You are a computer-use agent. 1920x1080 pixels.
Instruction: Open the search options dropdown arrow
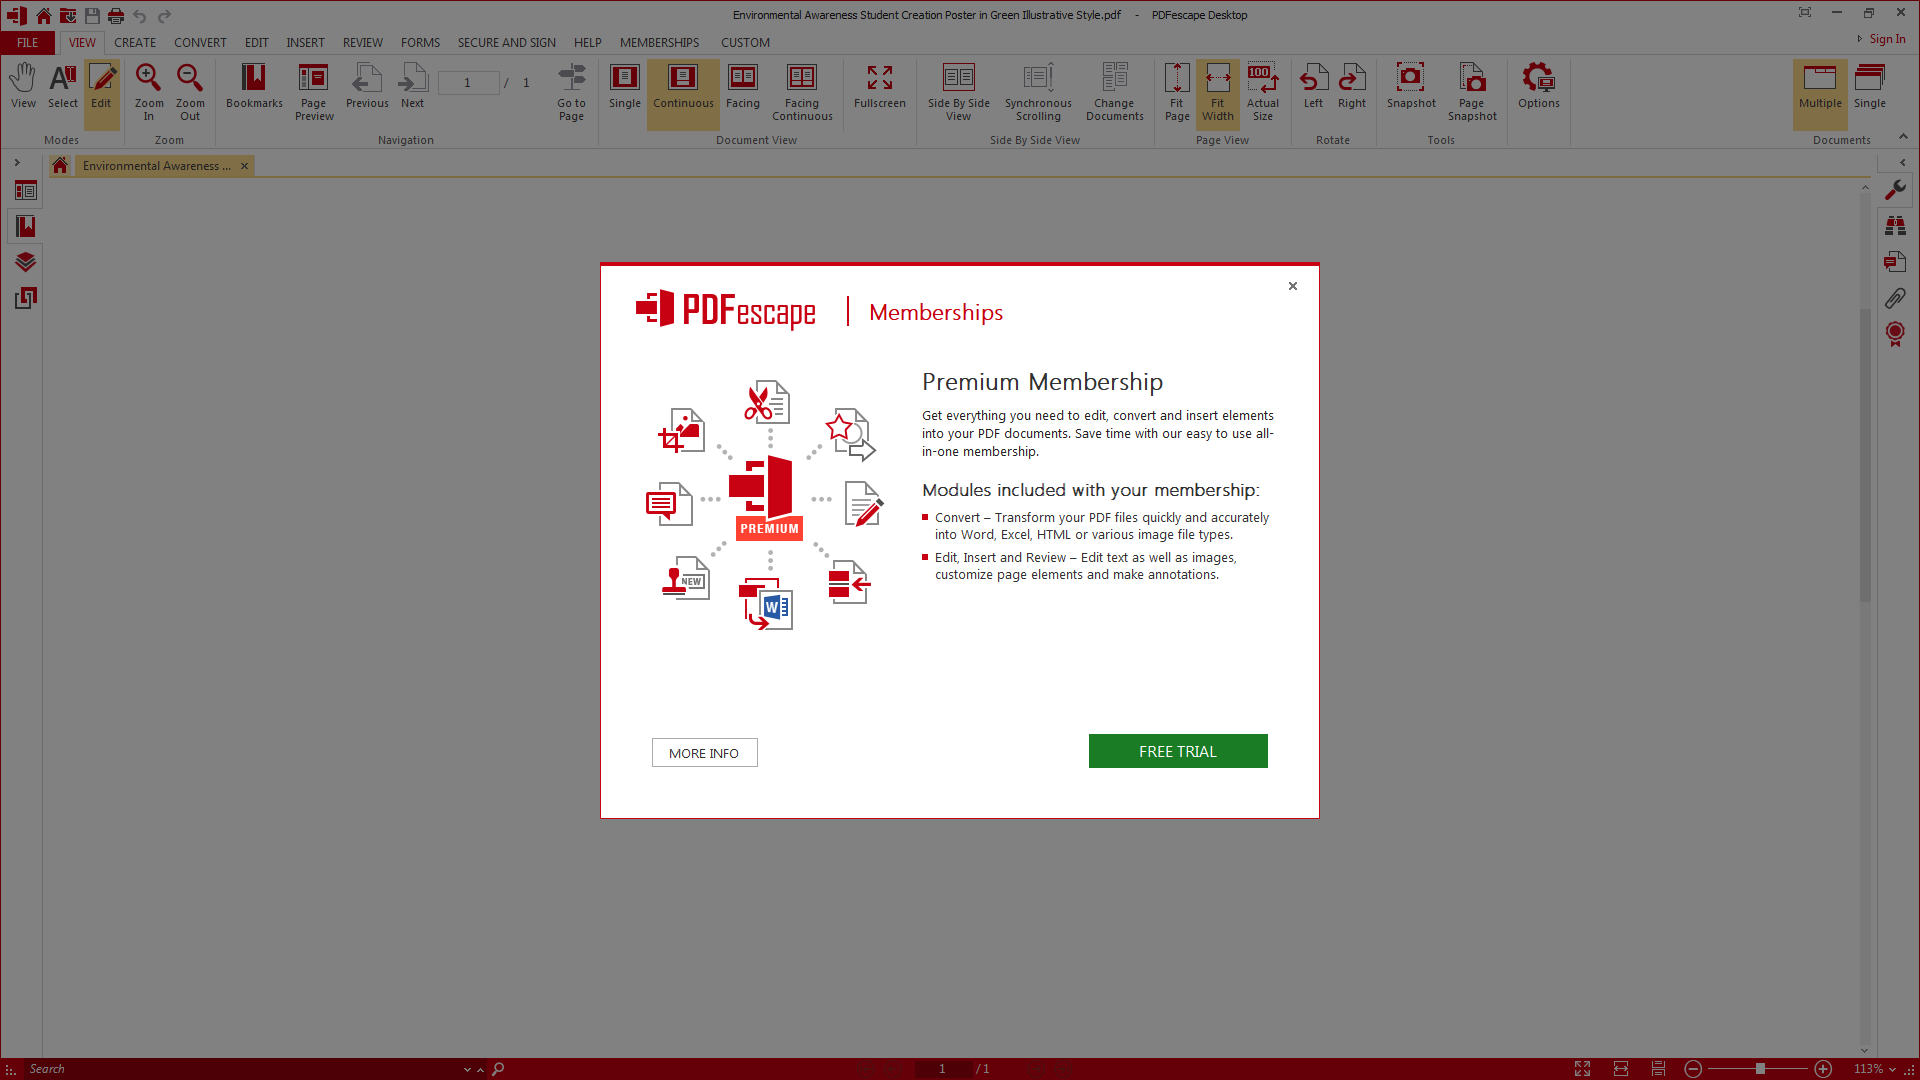coord(467,1069)
